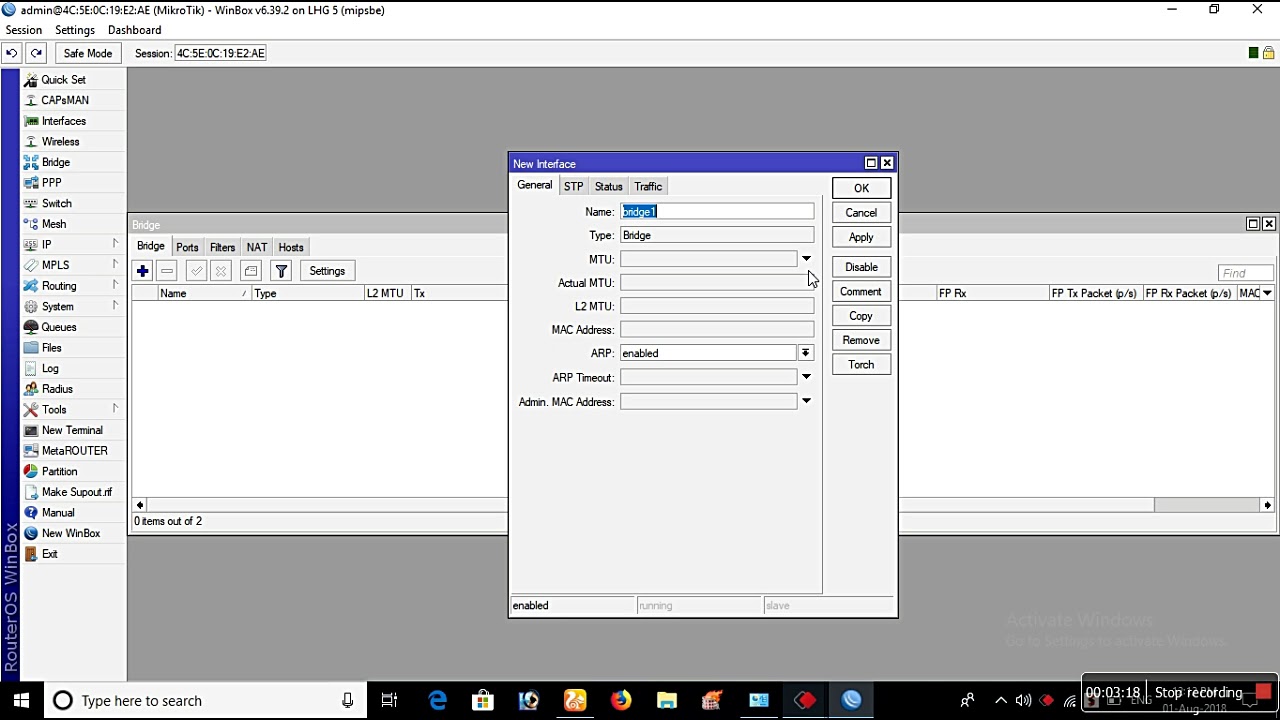This screenshot has height=720, width=1280.
Task: Click the Disable button
Action: (861, 267)
